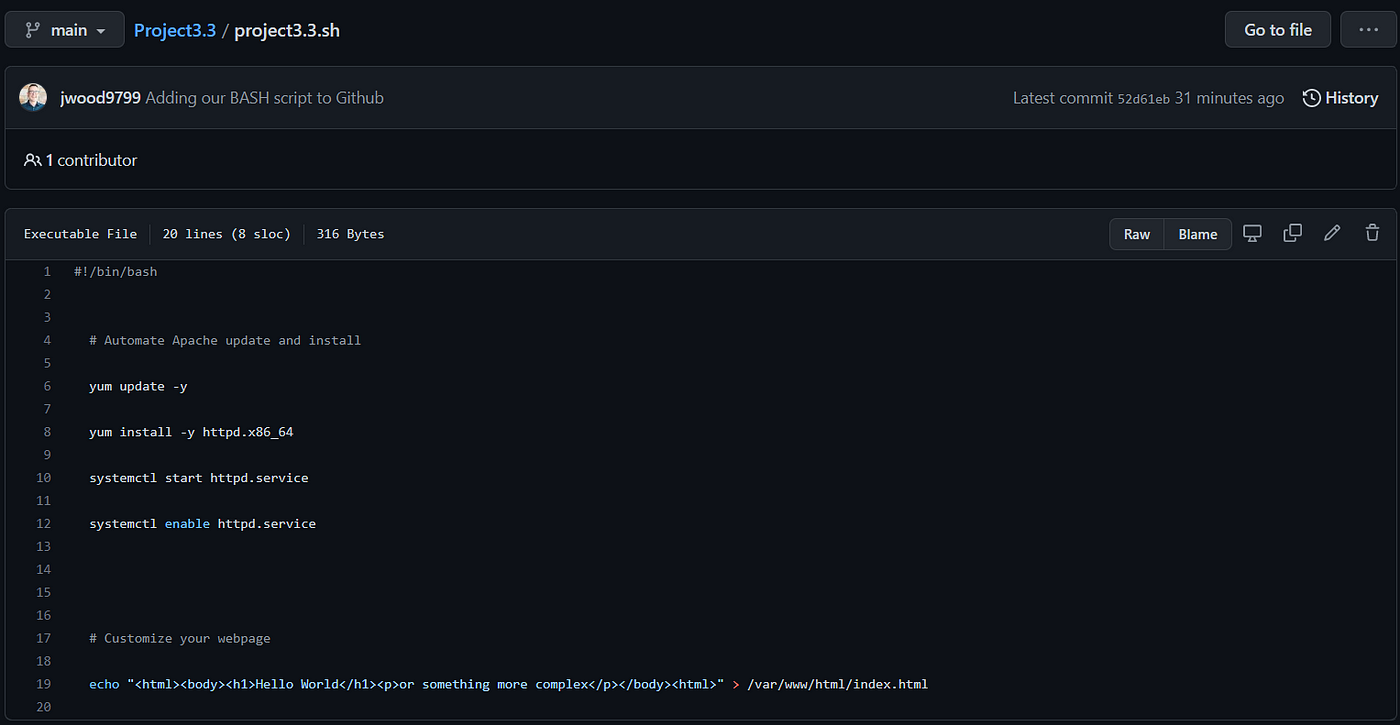View file History
The image size is (1400, 725).
(1340, 98)
